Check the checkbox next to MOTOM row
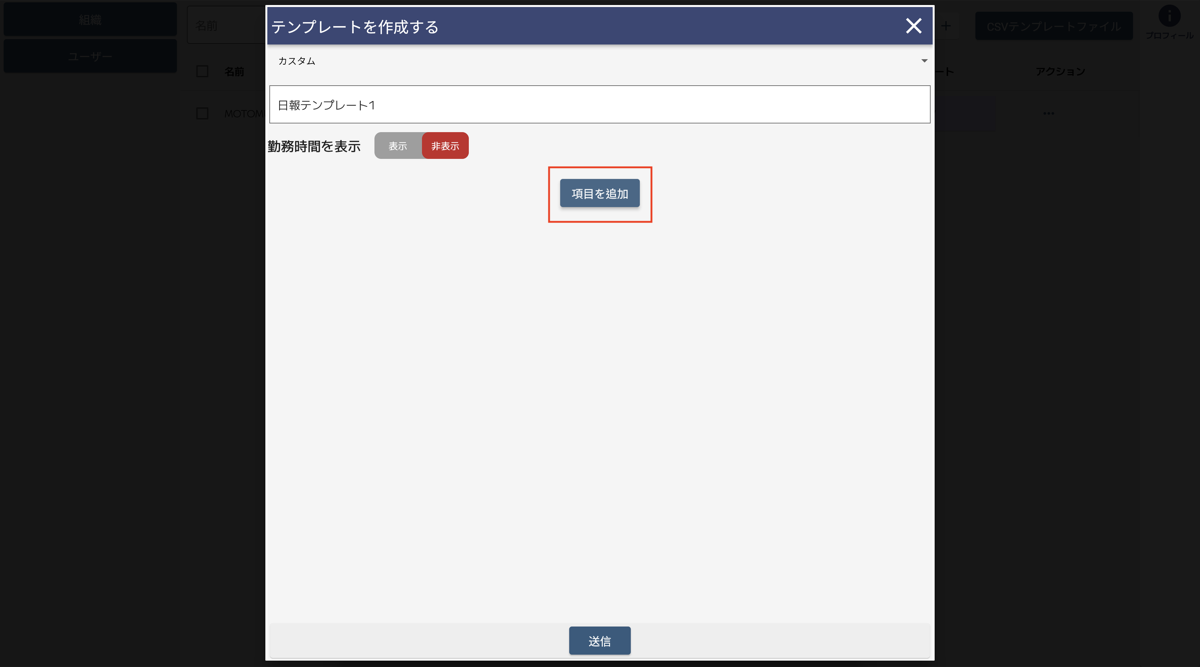This screenshot has width=1200, height=667. pyautogui.click(x=201, y=113)
